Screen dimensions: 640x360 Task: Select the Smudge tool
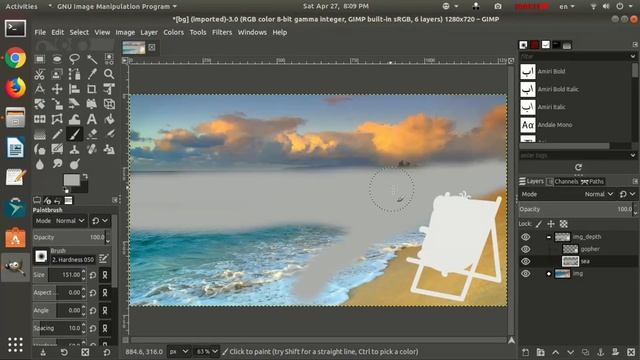[57, 164]
